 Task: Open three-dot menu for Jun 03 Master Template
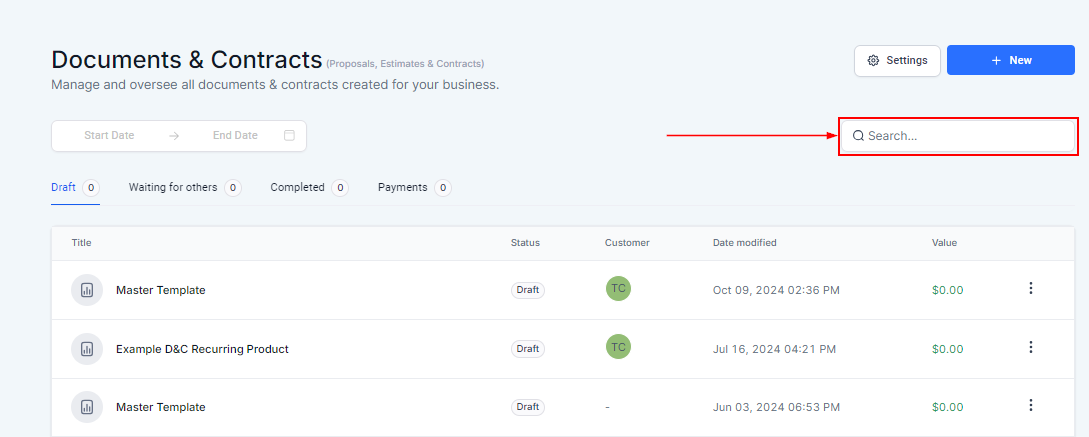tap(1031, 405)
